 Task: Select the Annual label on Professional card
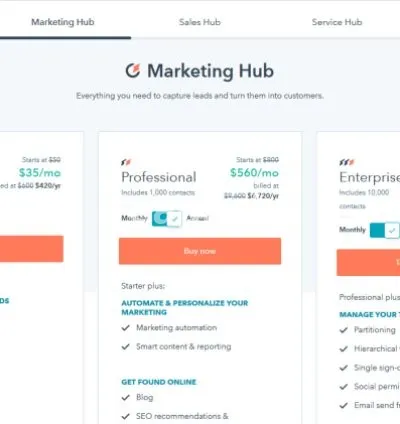[x=197, y=218]
